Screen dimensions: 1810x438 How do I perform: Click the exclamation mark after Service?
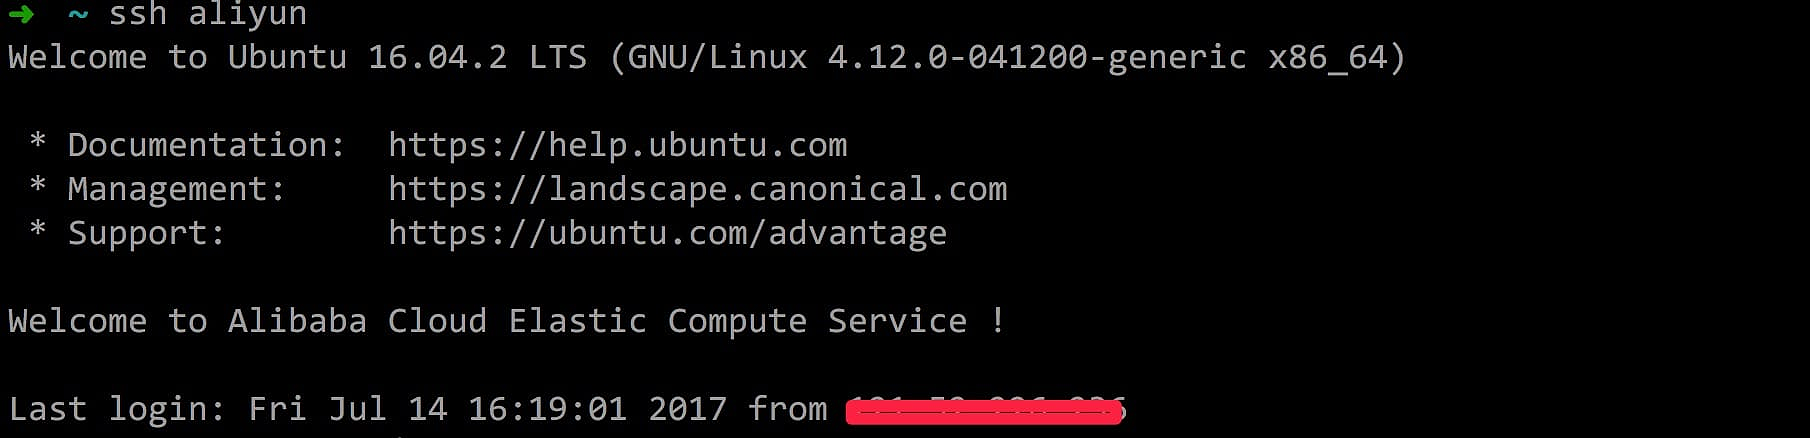pyautogui.click(x=997, y=321)
